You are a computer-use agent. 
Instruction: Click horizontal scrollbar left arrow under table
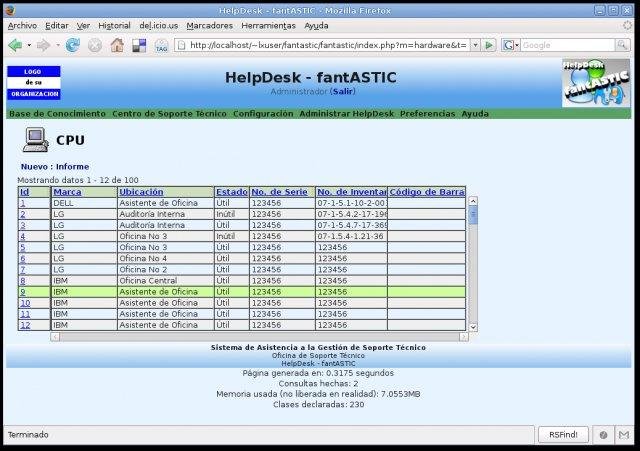55,337
